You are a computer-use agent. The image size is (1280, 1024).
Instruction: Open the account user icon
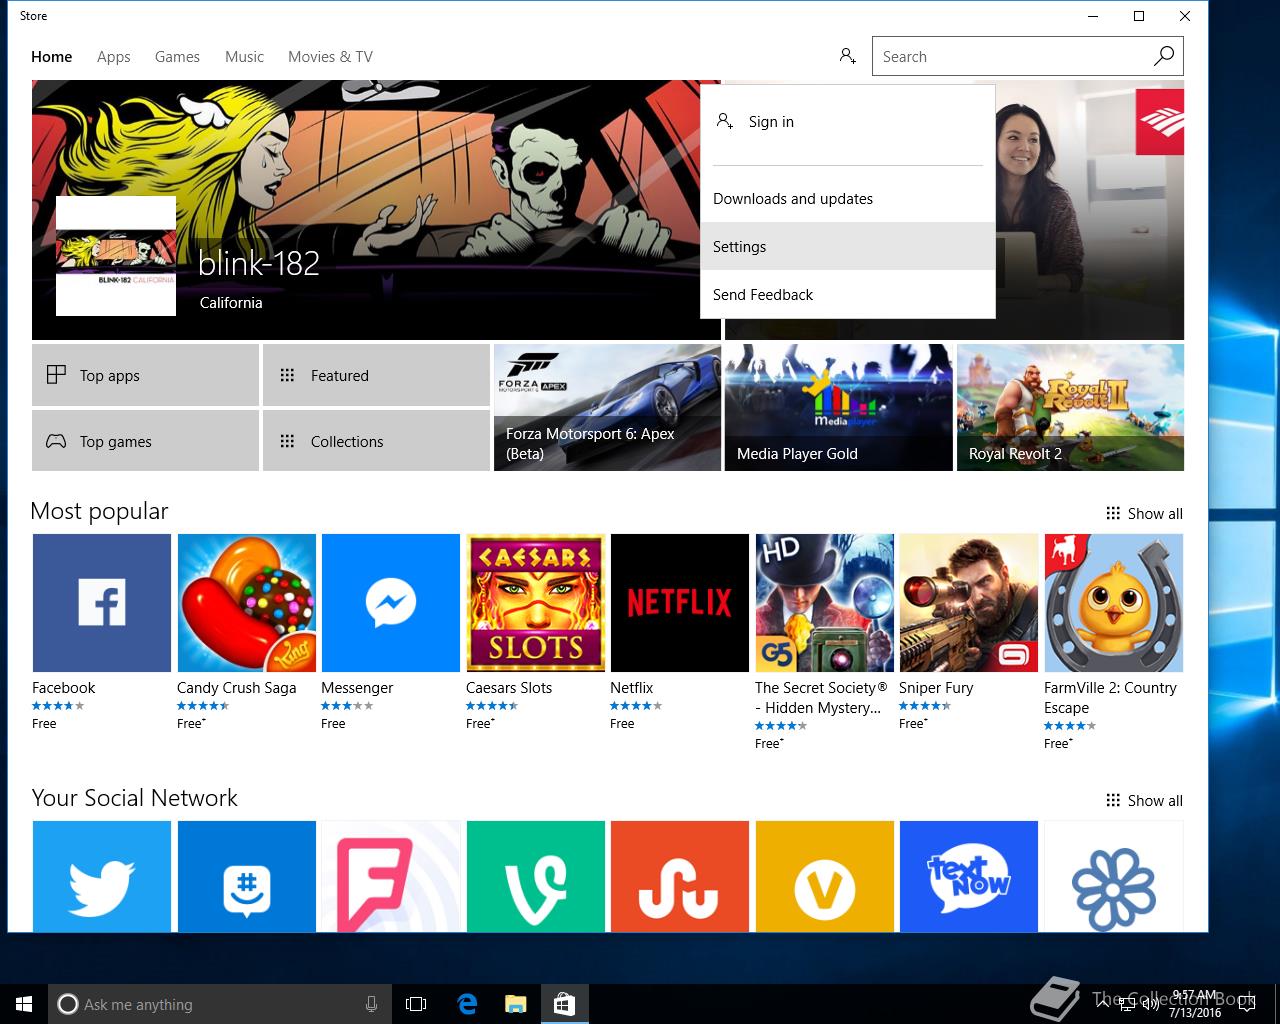pos(847,56)
